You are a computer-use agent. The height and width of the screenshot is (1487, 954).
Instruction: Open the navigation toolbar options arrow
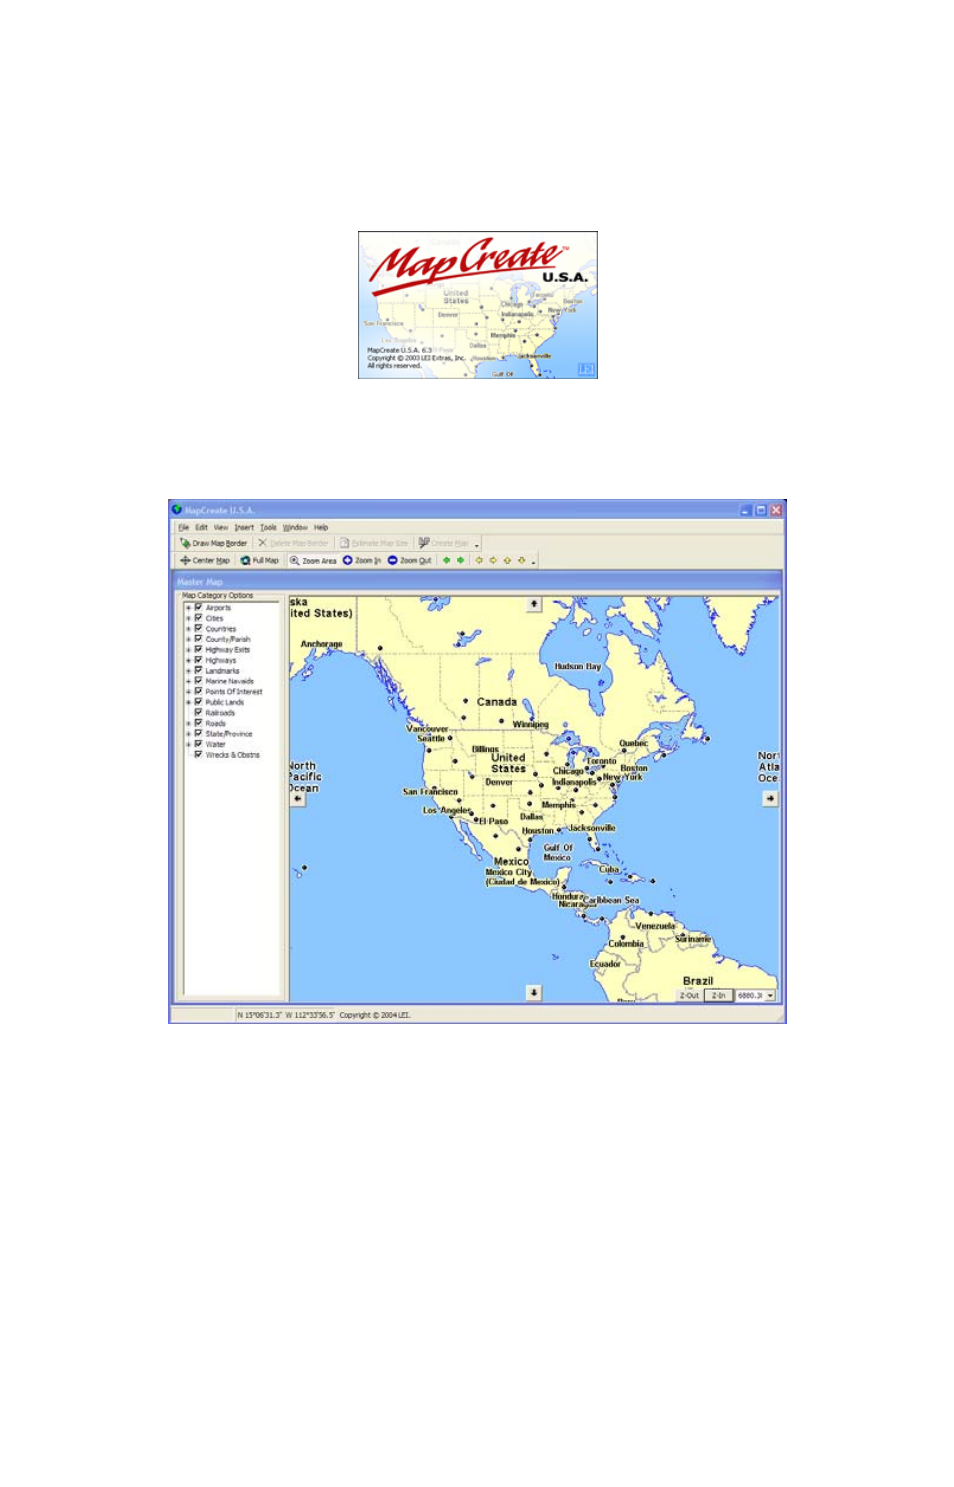(x=534, y=562)
